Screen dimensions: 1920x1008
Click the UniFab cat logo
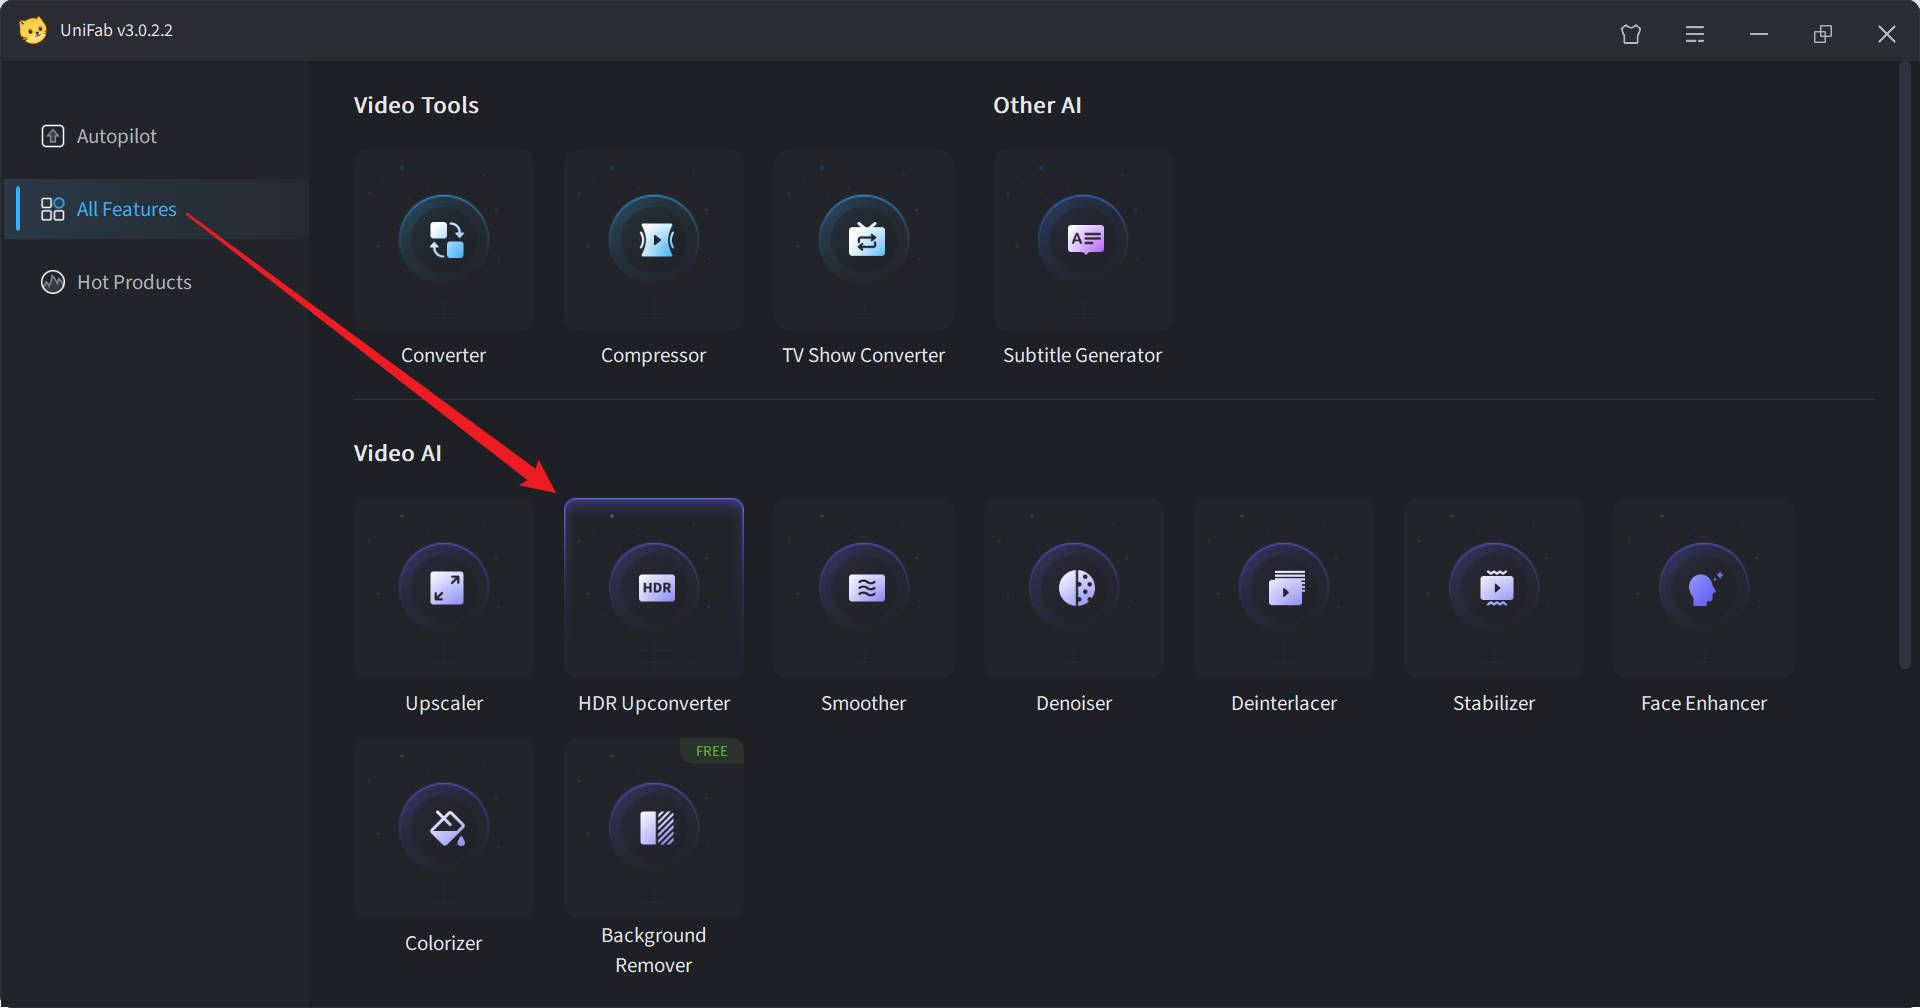pos(33,30)
